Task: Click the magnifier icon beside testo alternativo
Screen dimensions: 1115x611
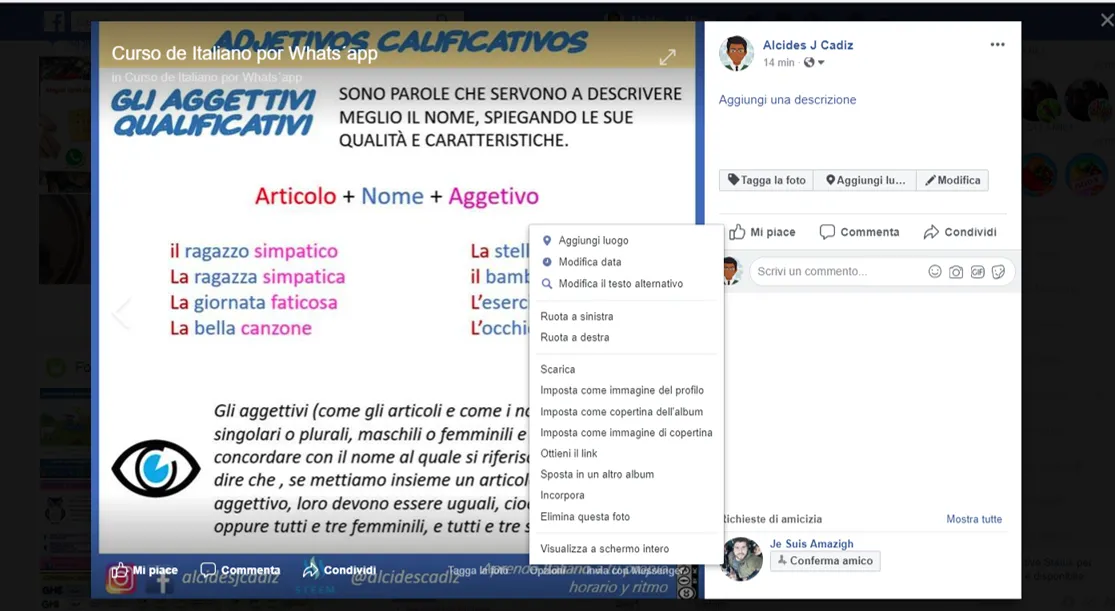Action: (547, 283)
